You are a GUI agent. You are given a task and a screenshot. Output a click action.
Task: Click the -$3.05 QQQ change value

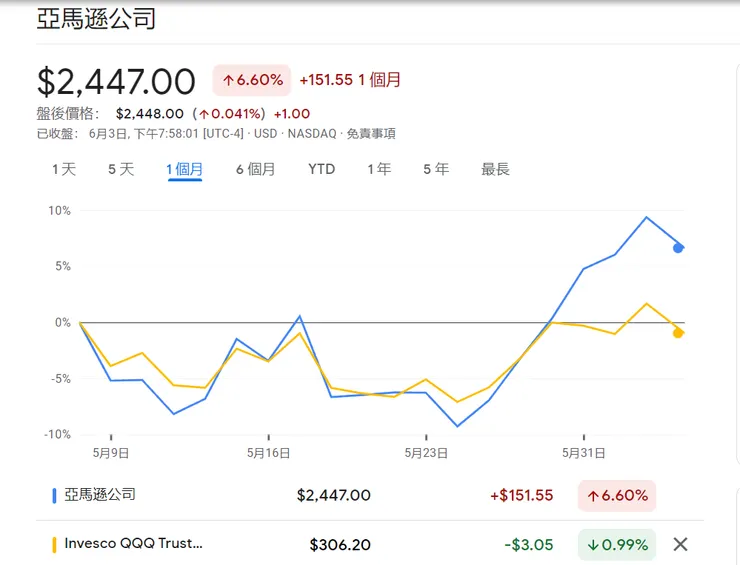tap(529, 545)
